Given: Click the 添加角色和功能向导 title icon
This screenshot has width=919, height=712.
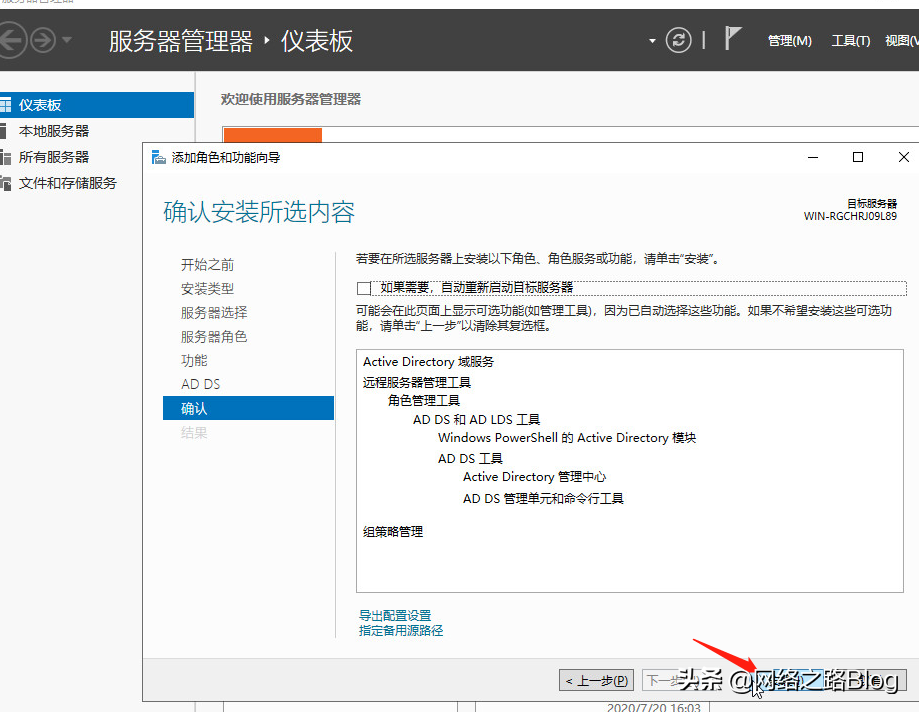Looking at the screenshot, I should pyautogui.click(x=158, y=157).
